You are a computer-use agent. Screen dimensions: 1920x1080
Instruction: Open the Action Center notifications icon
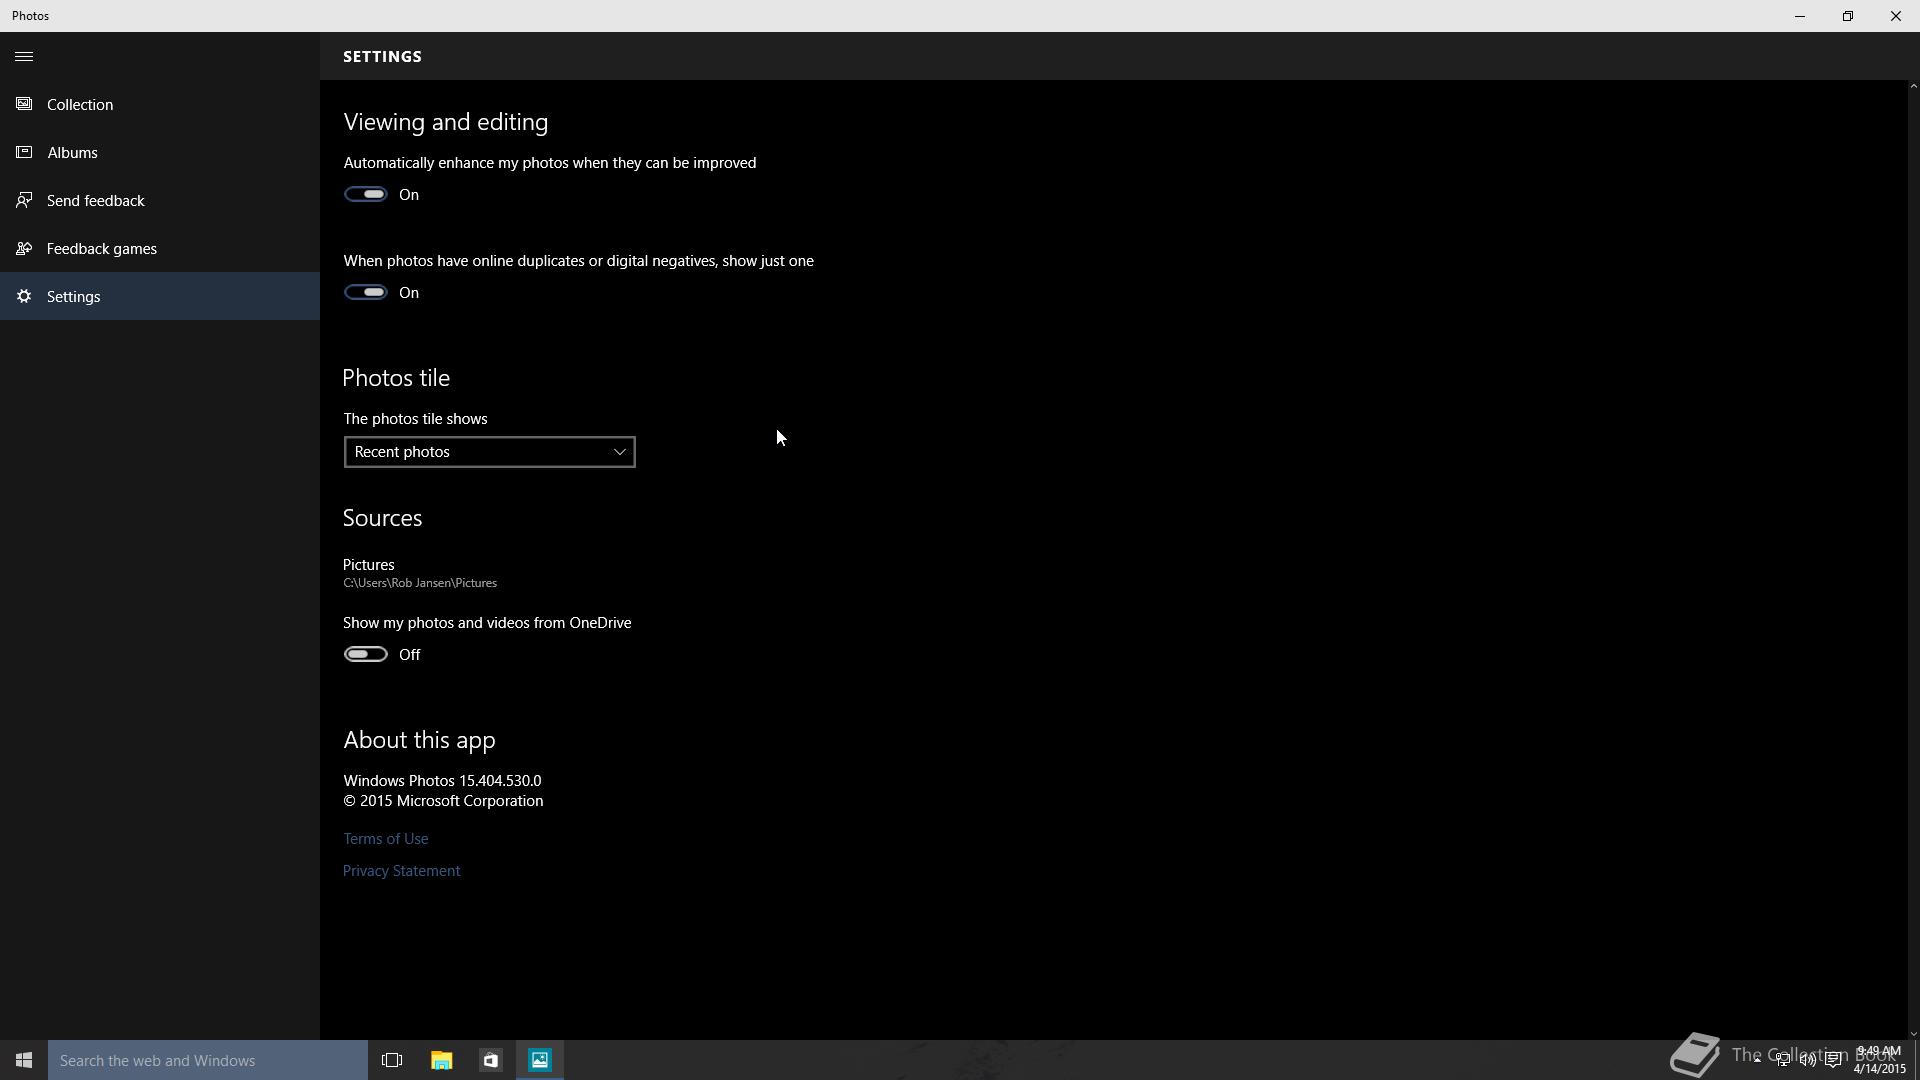1832,1060
